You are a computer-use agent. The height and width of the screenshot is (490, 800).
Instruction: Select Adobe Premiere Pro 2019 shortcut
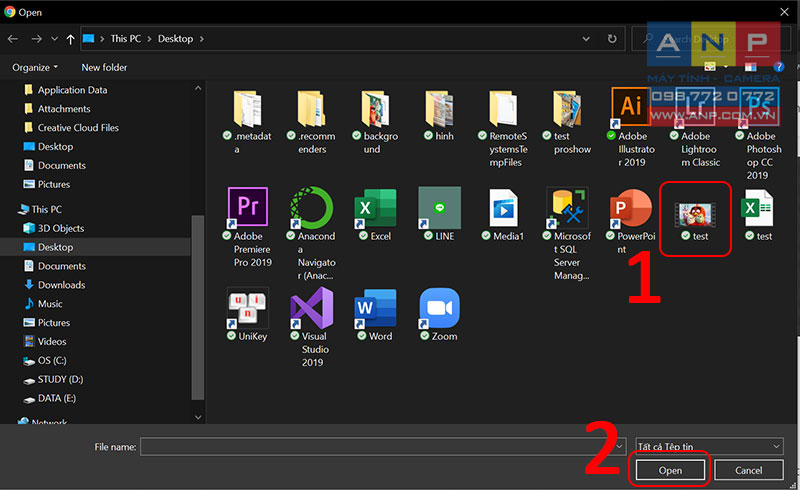pyautogui.click(x=247, y=207)
